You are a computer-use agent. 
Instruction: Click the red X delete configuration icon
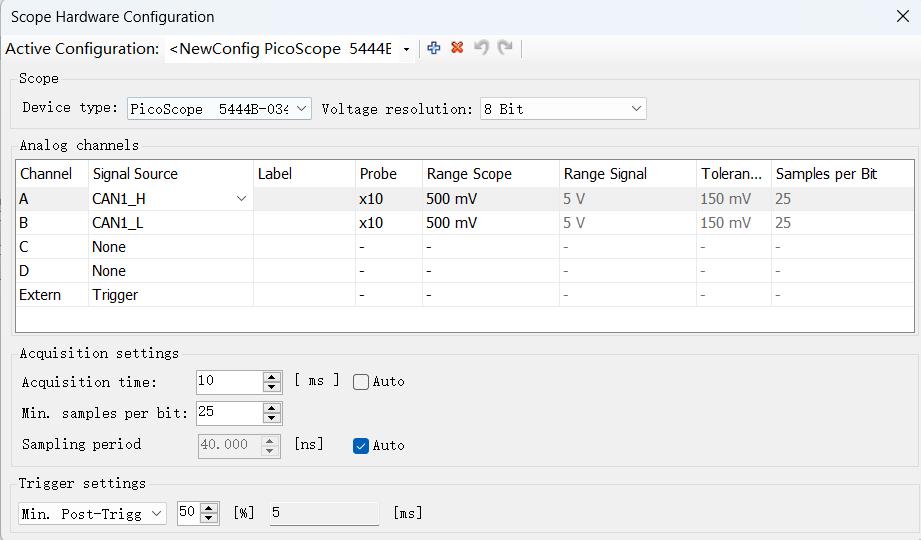click(457, 48)
